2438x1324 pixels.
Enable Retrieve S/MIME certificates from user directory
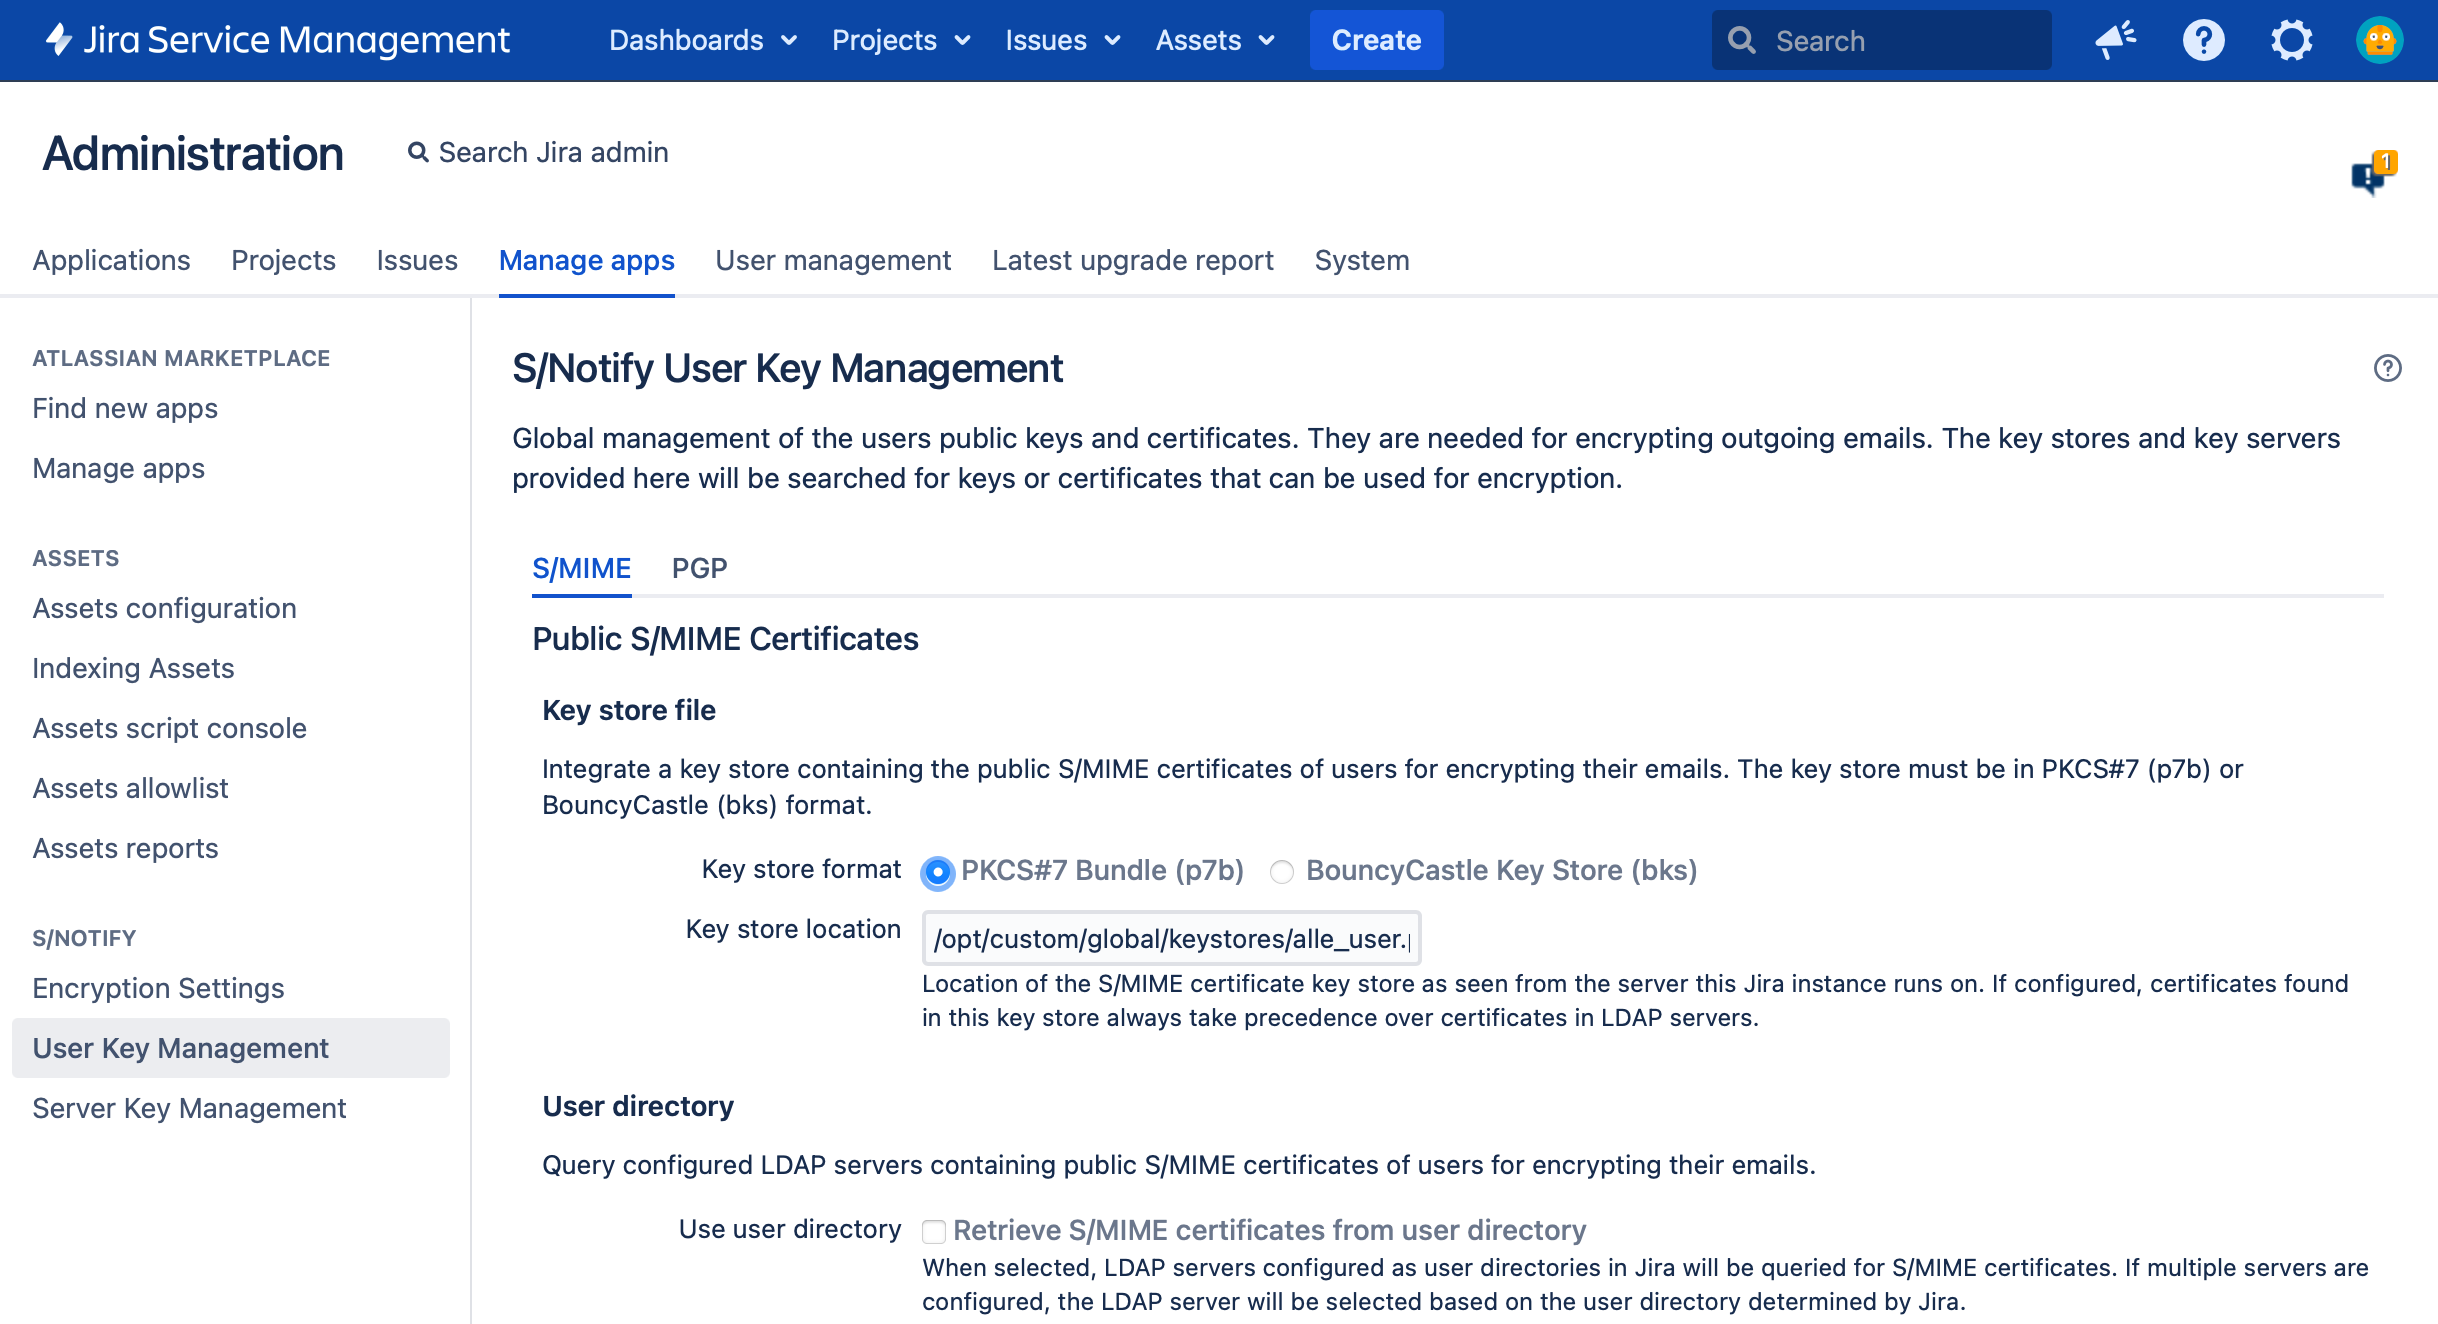point(933,1230)
